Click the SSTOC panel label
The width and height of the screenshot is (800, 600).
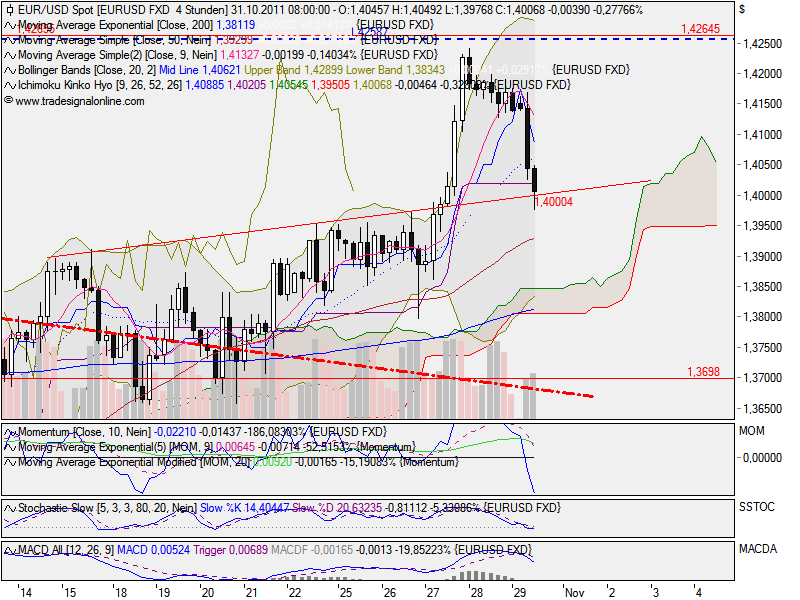pyautogui.click(x=757, y=507)
